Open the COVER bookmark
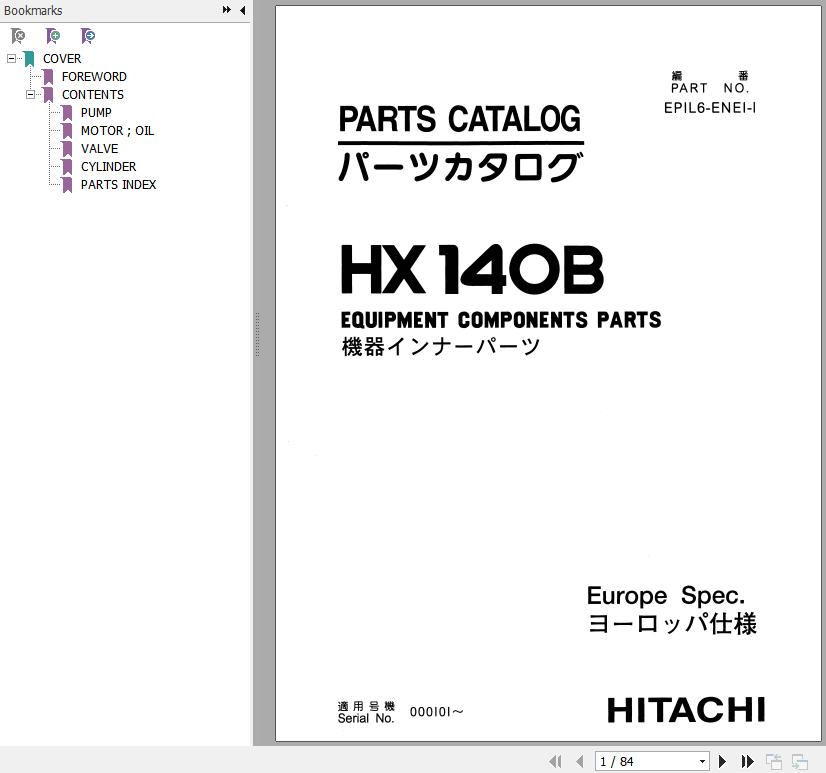 62,58
